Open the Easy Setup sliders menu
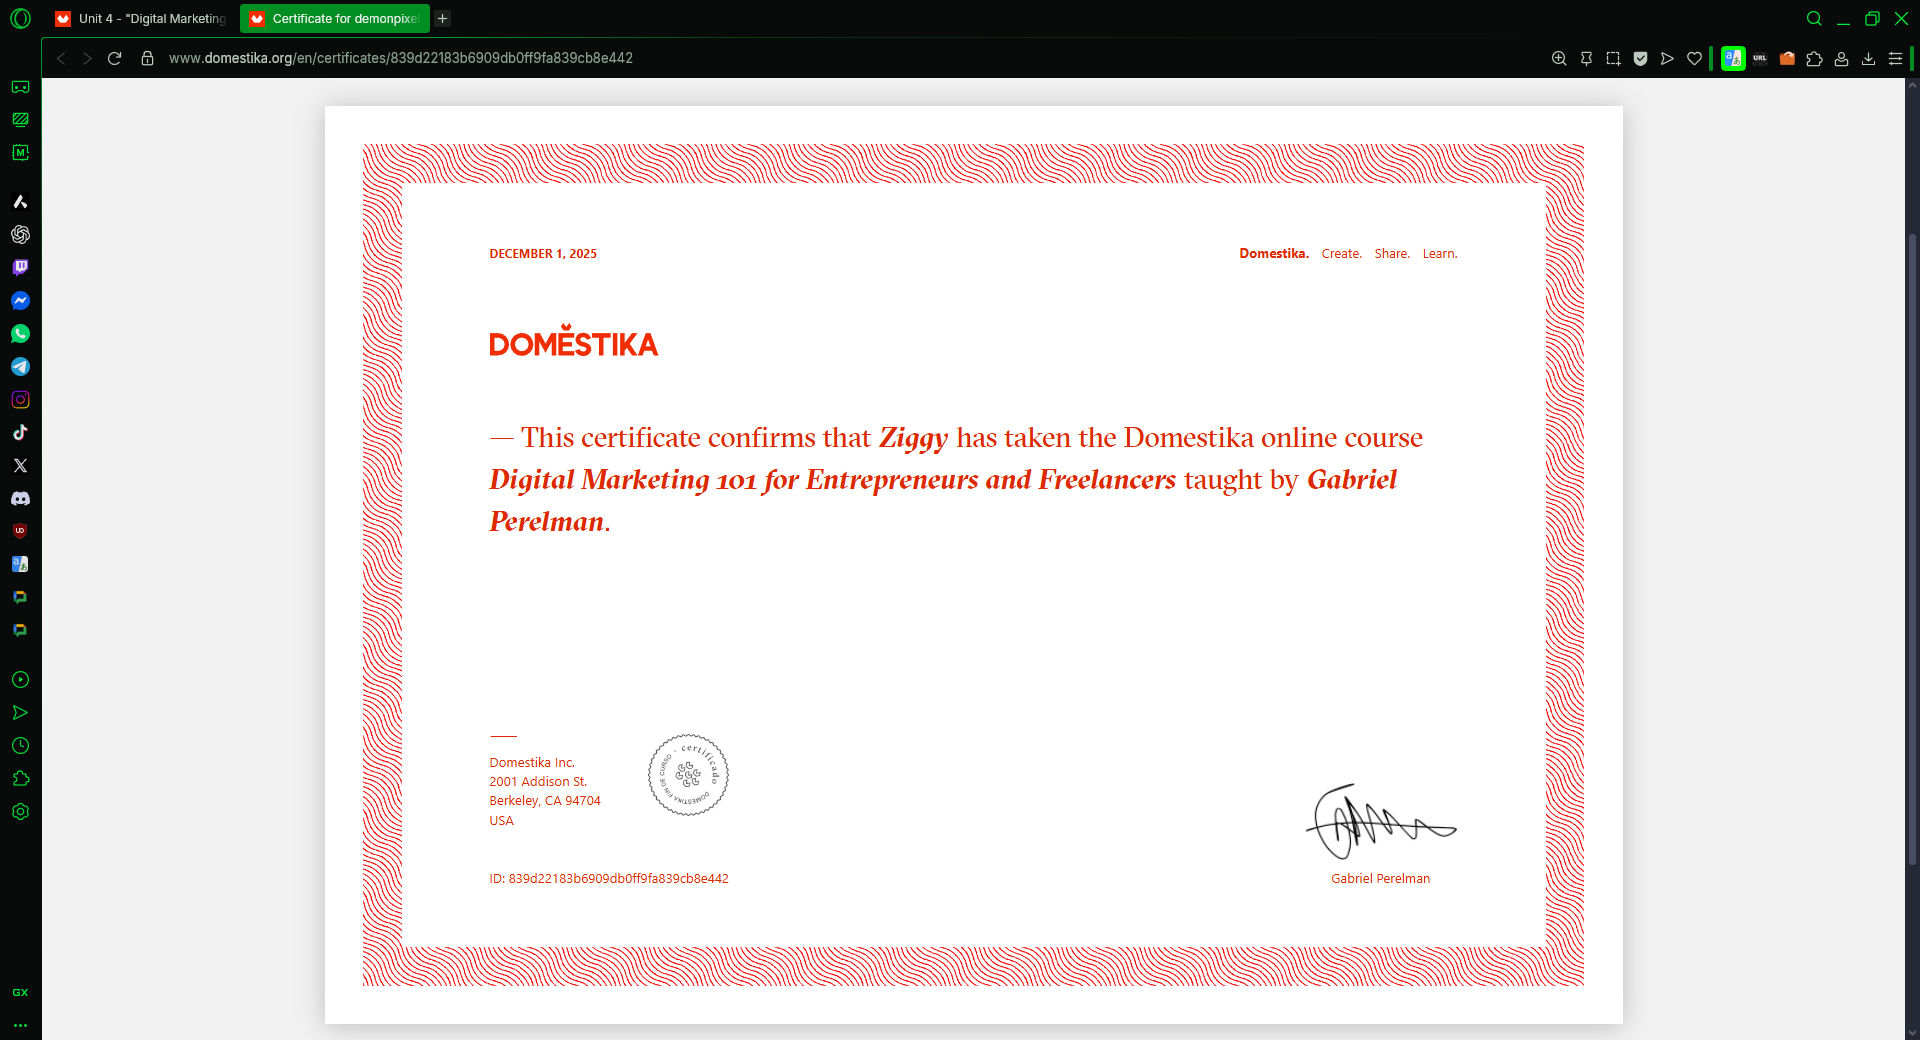 point(1895,59)
